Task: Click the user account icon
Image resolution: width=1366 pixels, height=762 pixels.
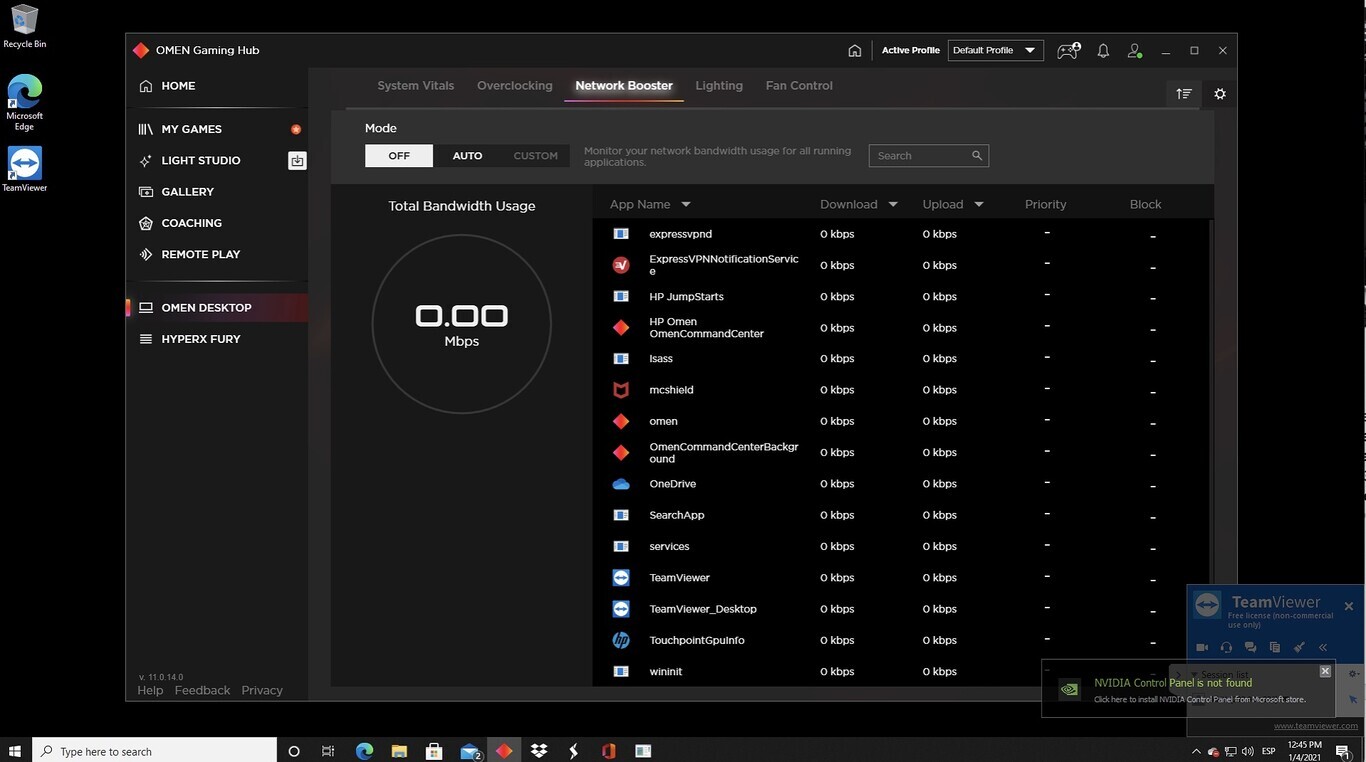Action: [x=1135, y=50]
